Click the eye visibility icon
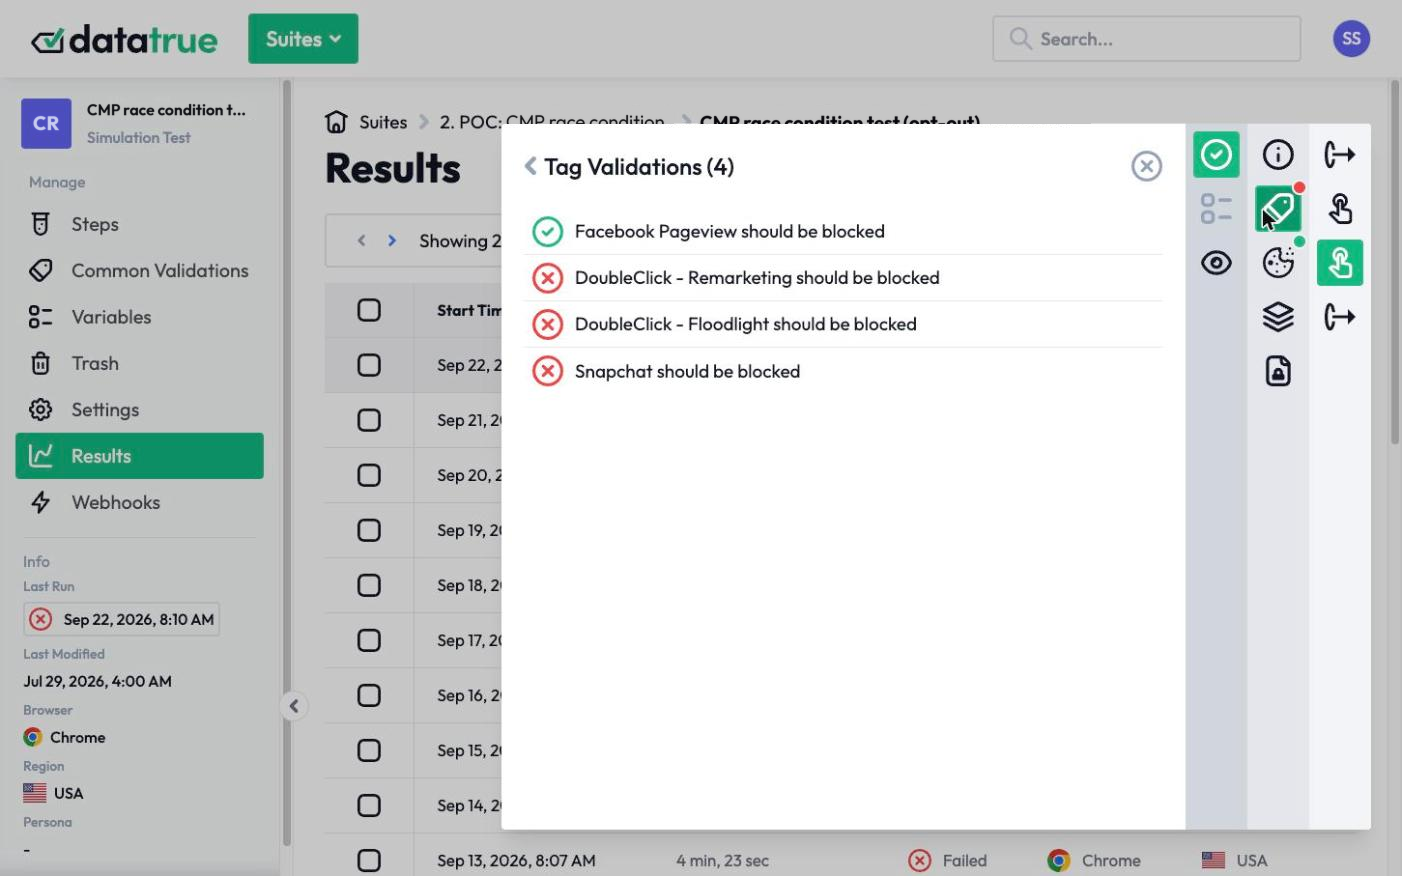Viewport: 1402px width, 876px height. pos(1216,263)
